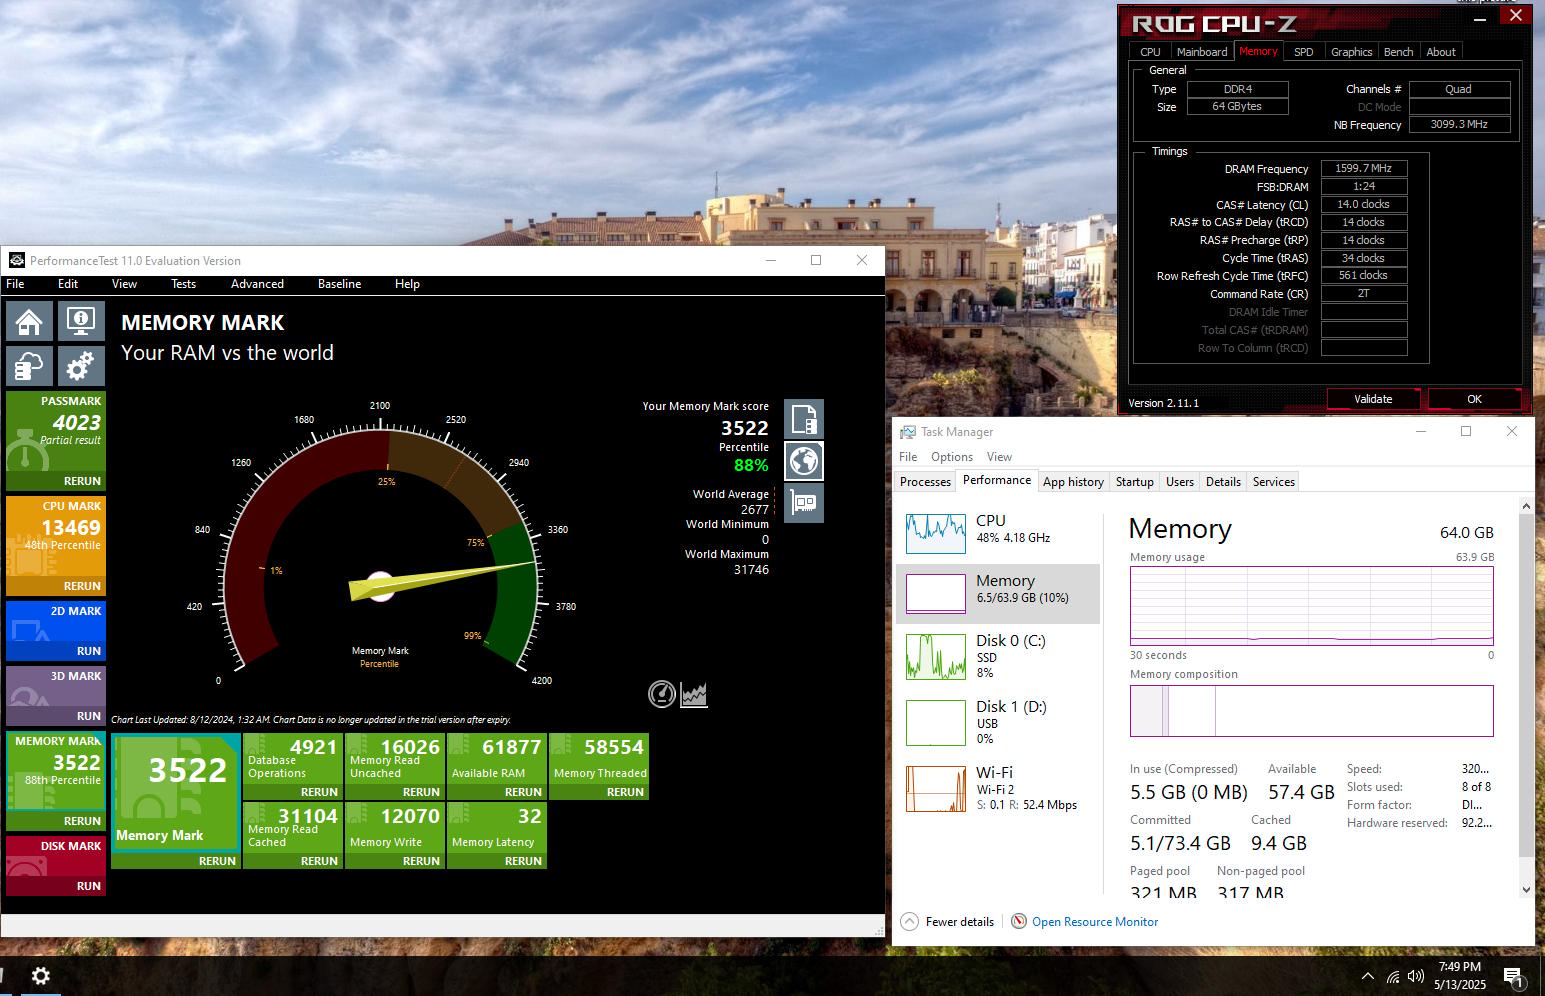Select Disk 0 (C:) in Task Manager
Image resolution: width=1545 pixels, height=996 pixels.
click(x=998, y=656)
